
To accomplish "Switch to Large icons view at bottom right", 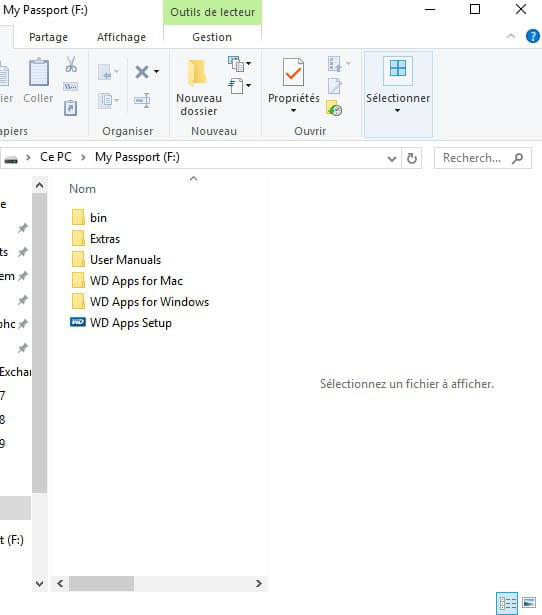I will 528,602.
